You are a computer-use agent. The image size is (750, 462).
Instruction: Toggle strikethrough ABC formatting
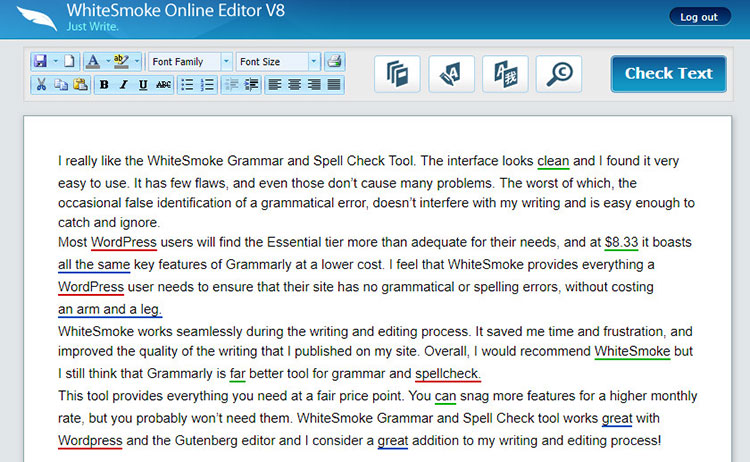163,85
